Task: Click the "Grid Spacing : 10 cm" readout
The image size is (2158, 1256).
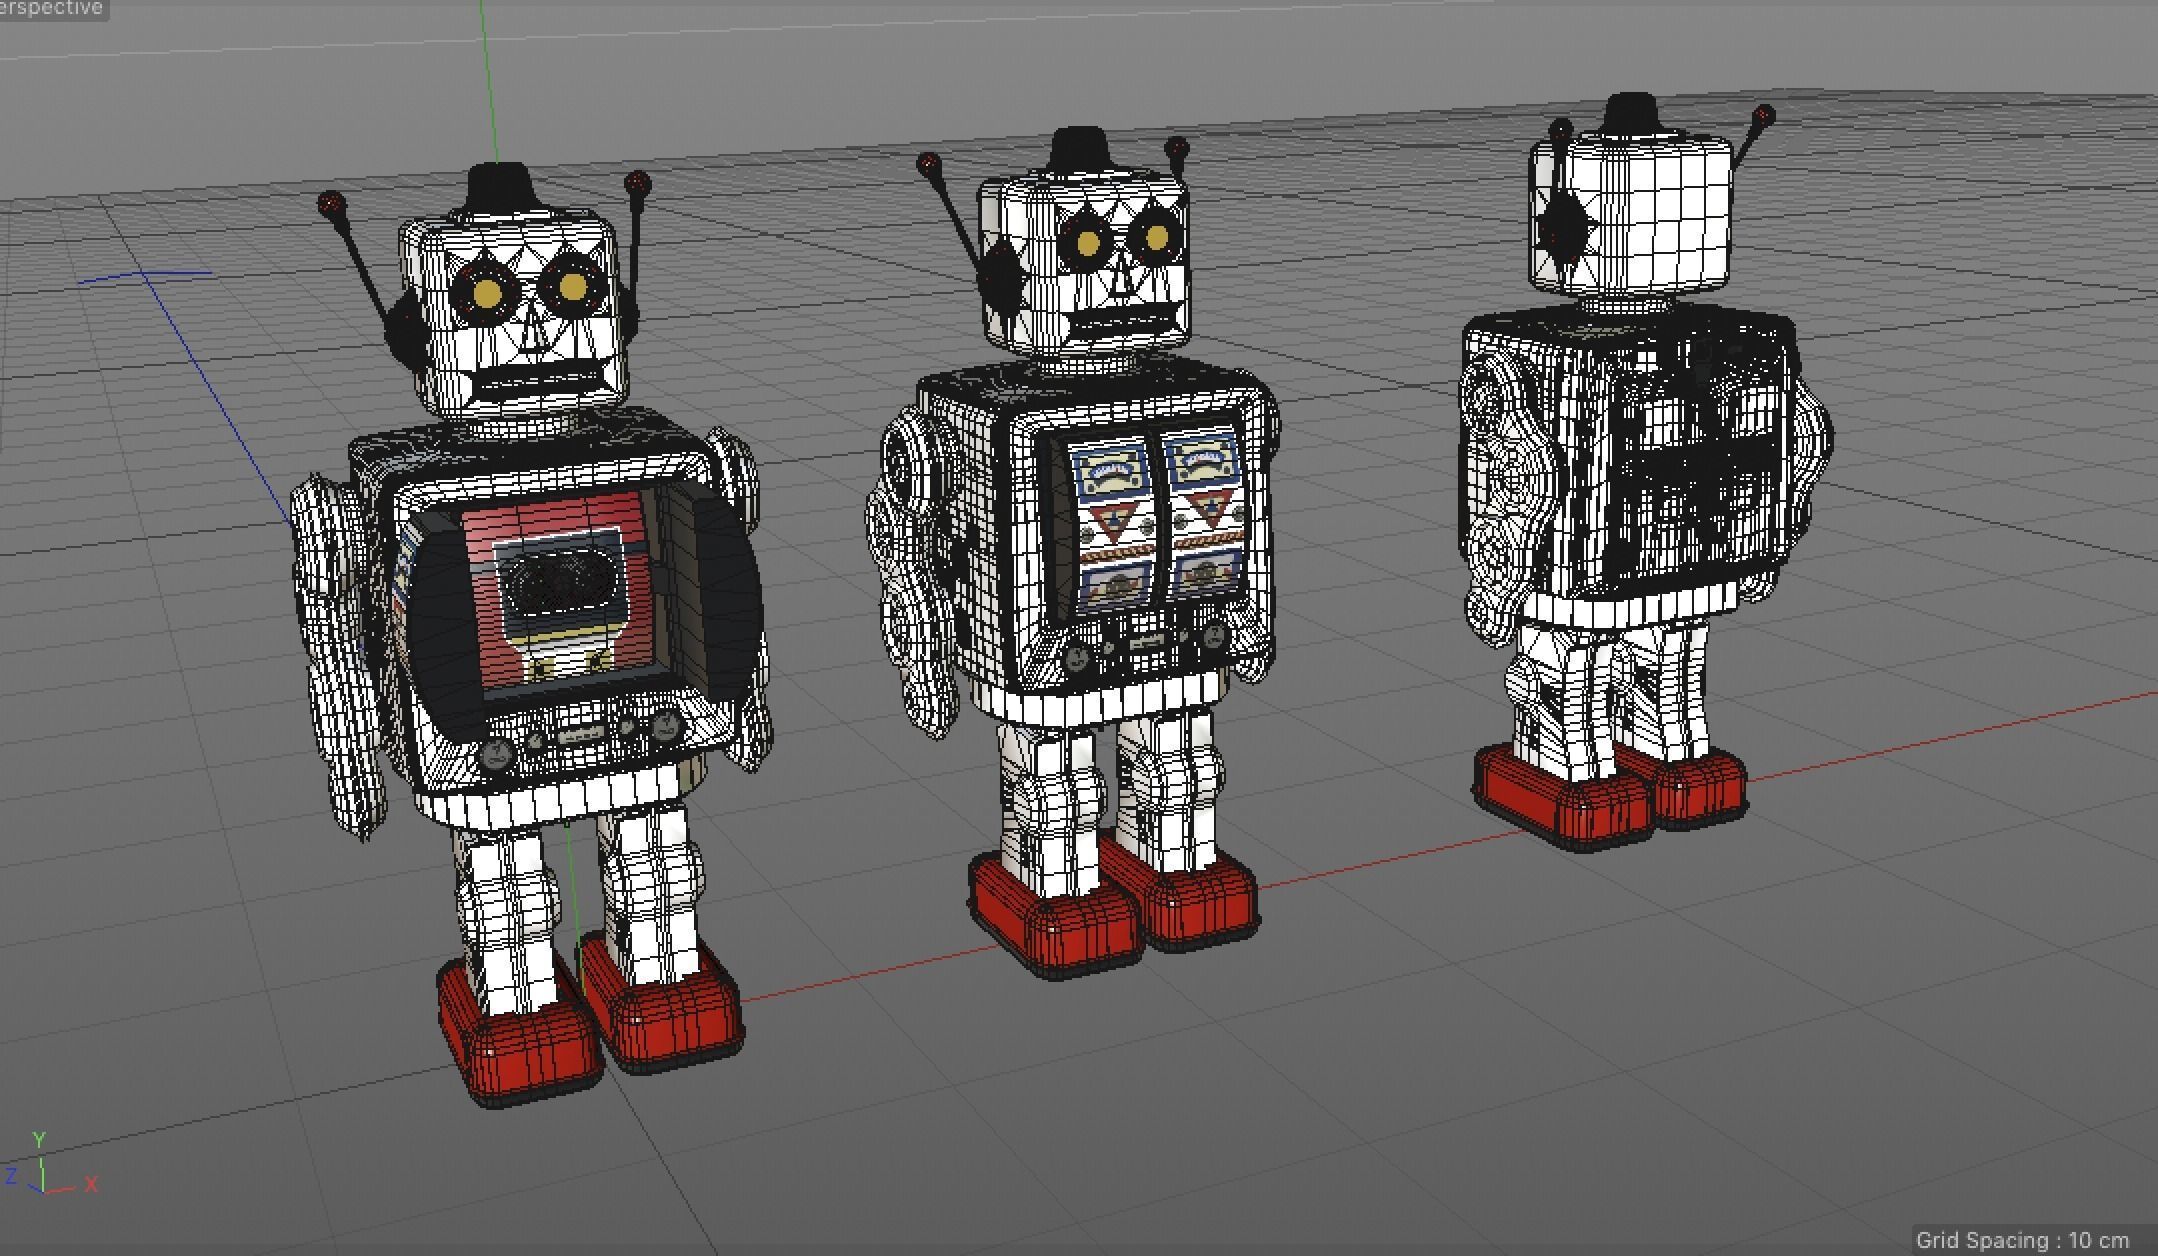Action: (x=2023, y=1241)
